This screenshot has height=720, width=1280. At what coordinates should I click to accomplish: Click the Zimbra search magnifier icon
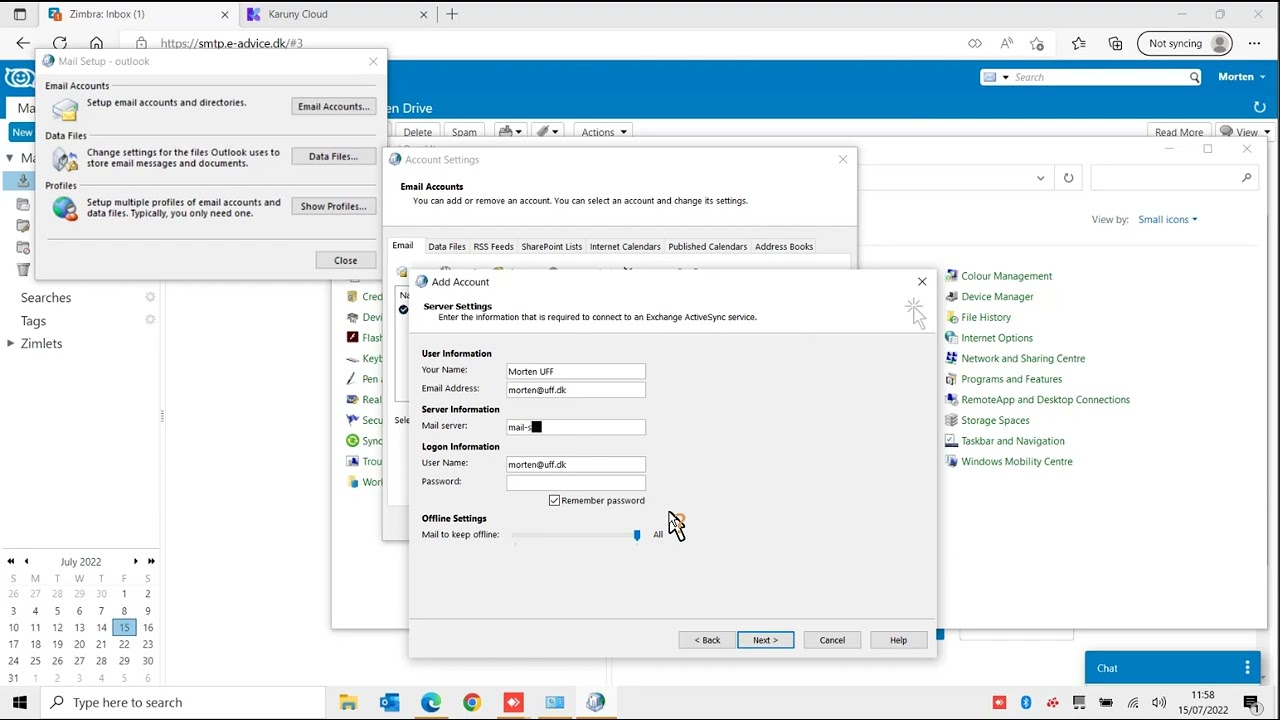(x=1194, y=77)
